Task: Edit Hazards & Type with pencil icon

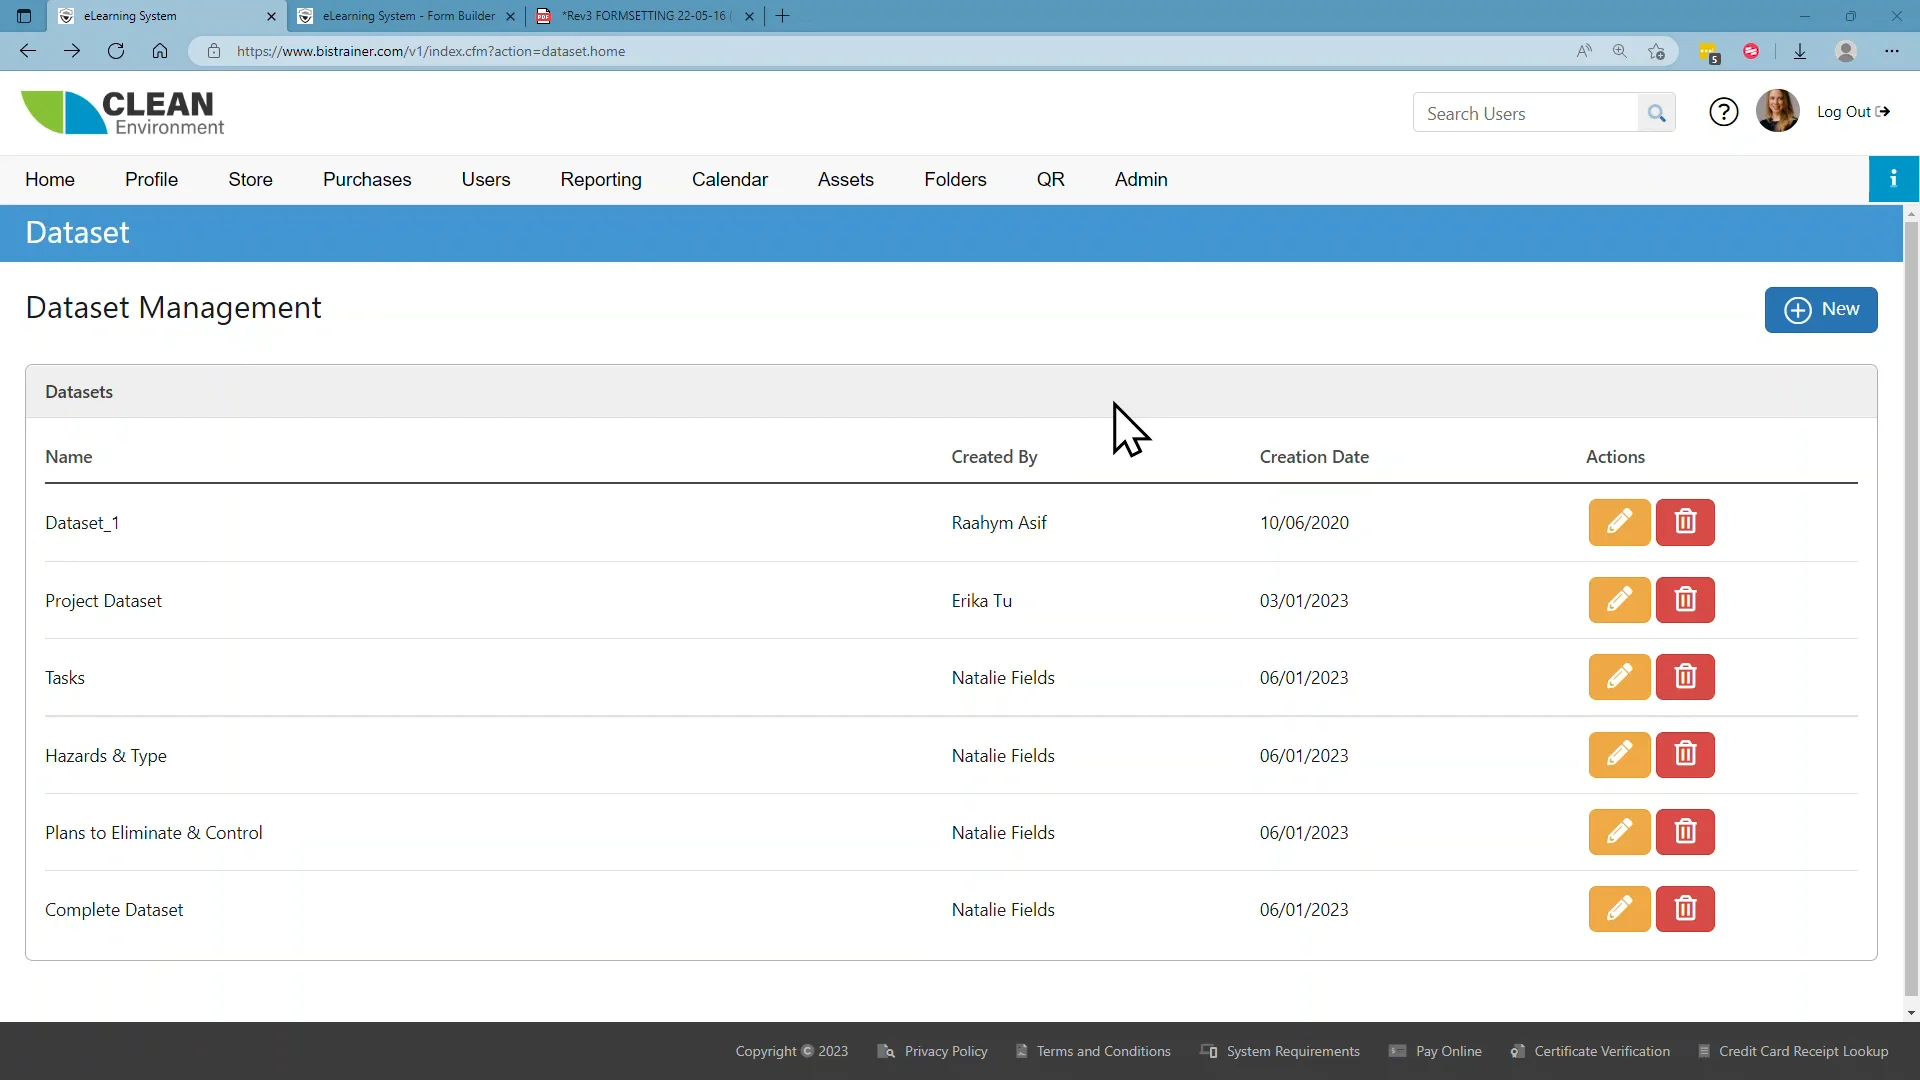Action: pyautogui.click(x=1619, y=755)
